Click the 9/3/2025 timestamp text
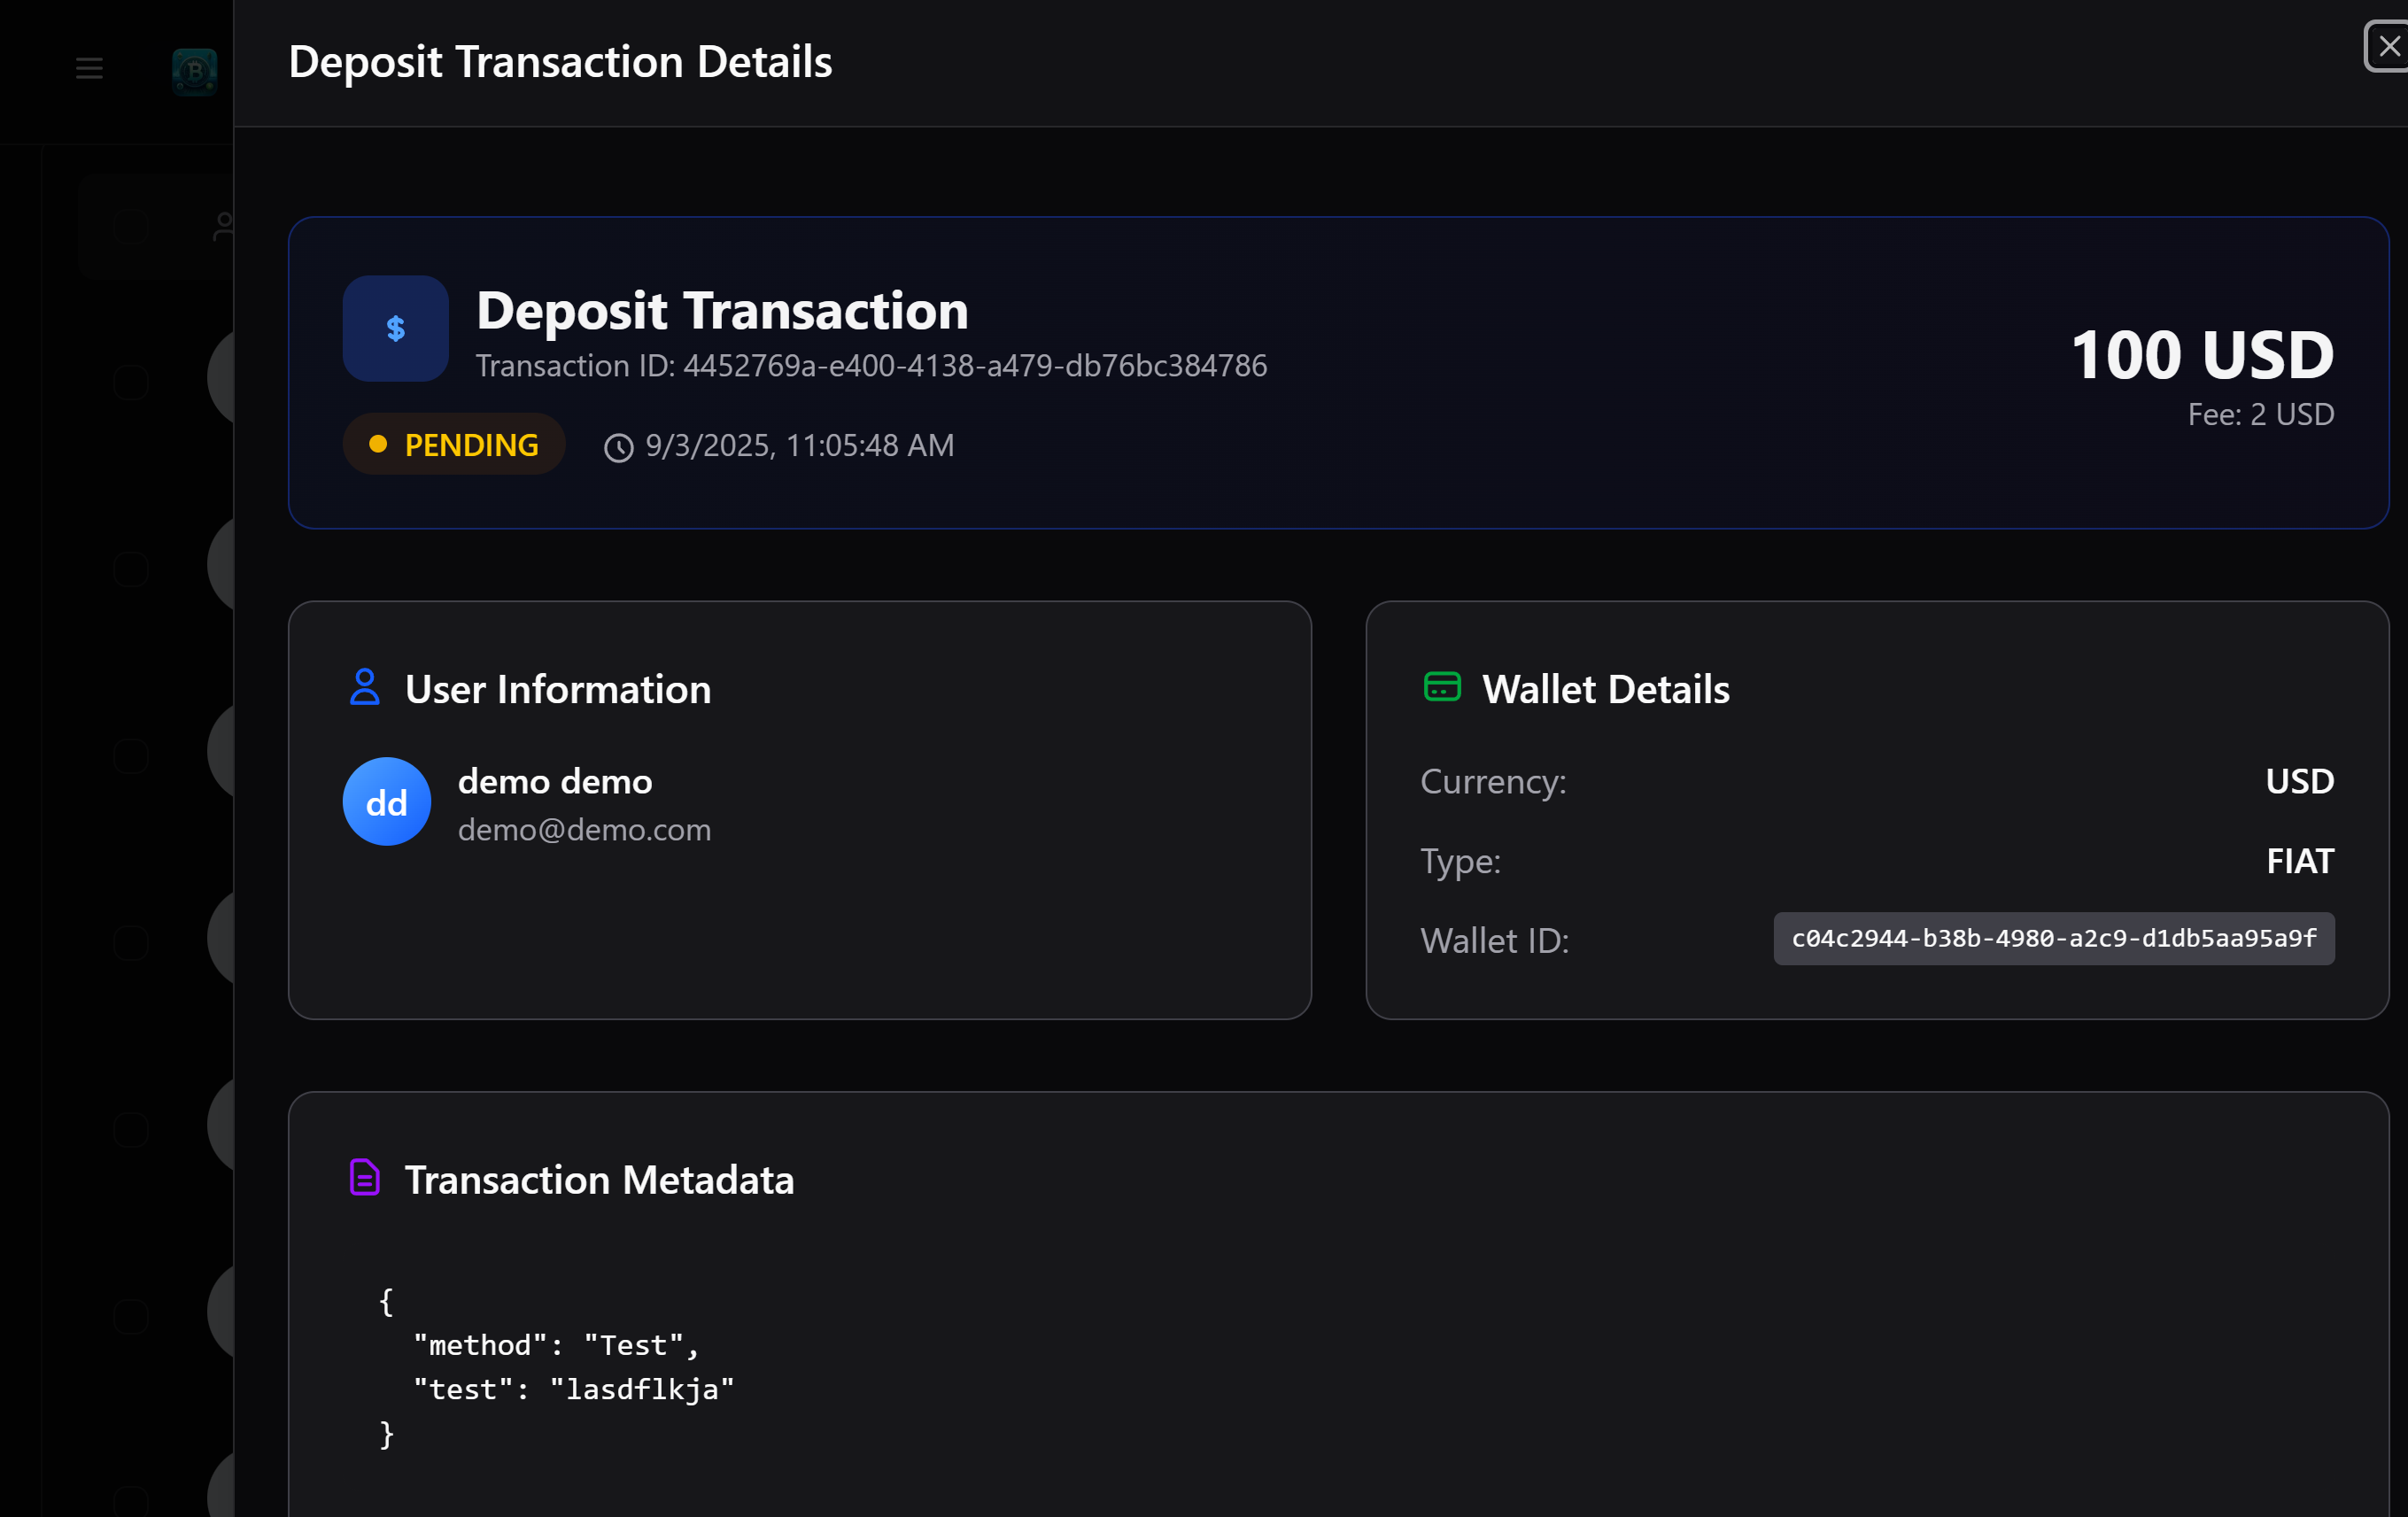The height and width of the screenshot is (1517, 2408). 799,446
